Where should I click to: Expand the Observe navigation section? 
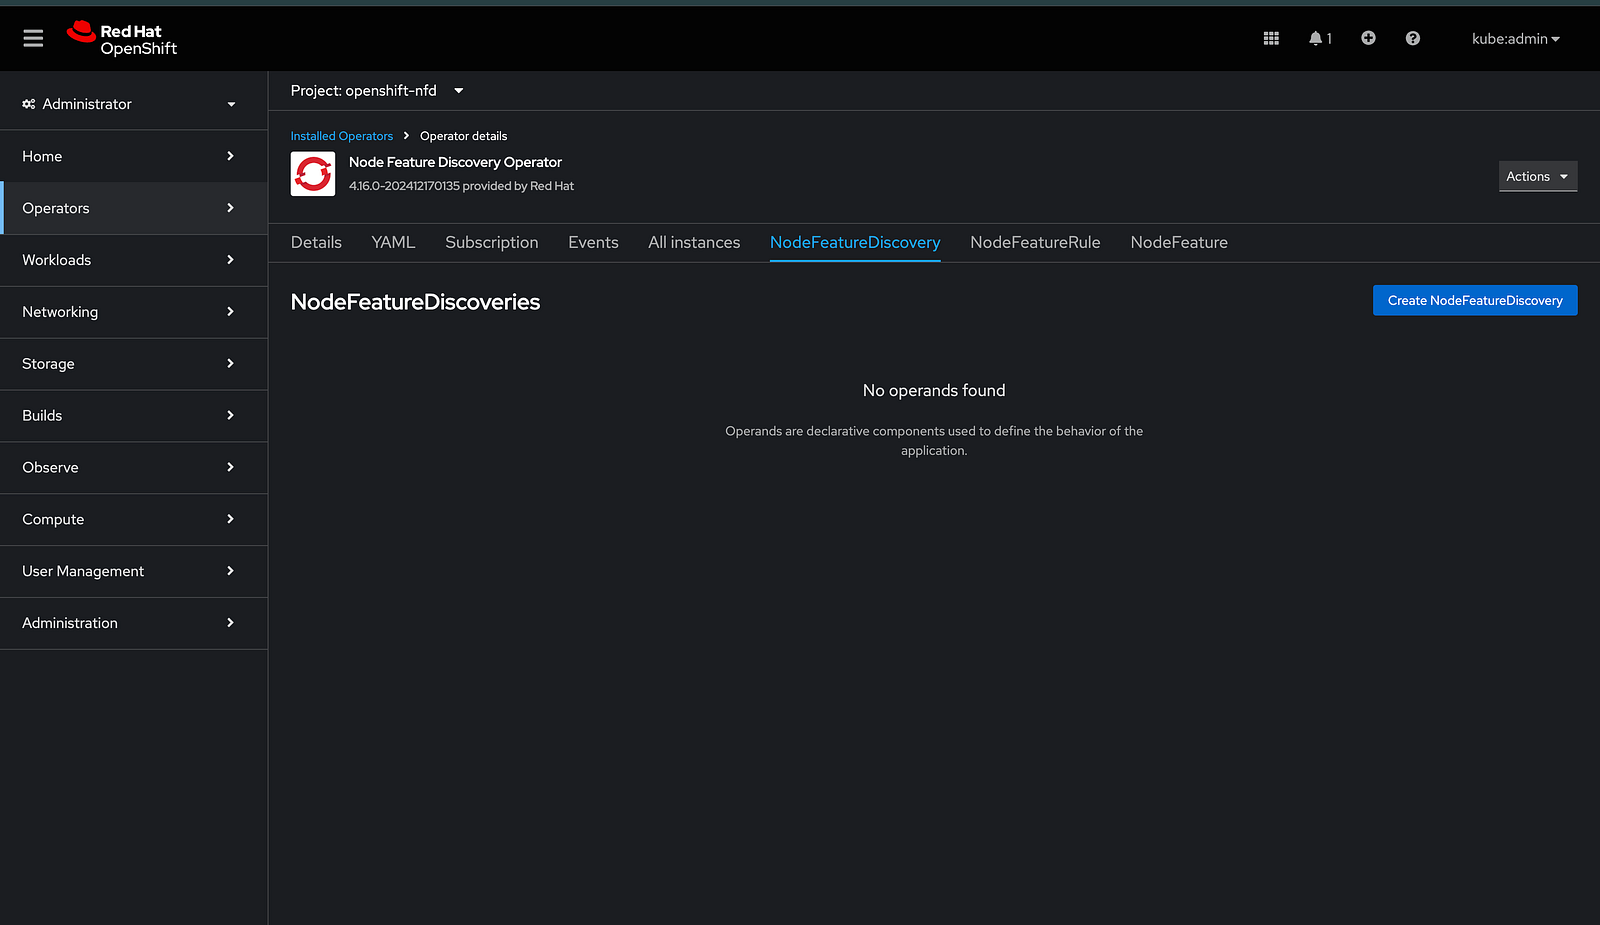click(133, 468)
